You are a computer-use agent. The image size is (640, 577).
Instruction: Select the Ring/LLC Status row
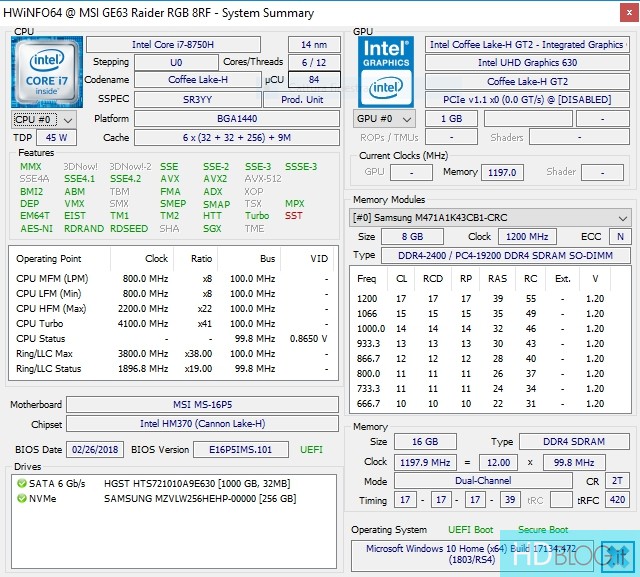click(x=173, y=368)
